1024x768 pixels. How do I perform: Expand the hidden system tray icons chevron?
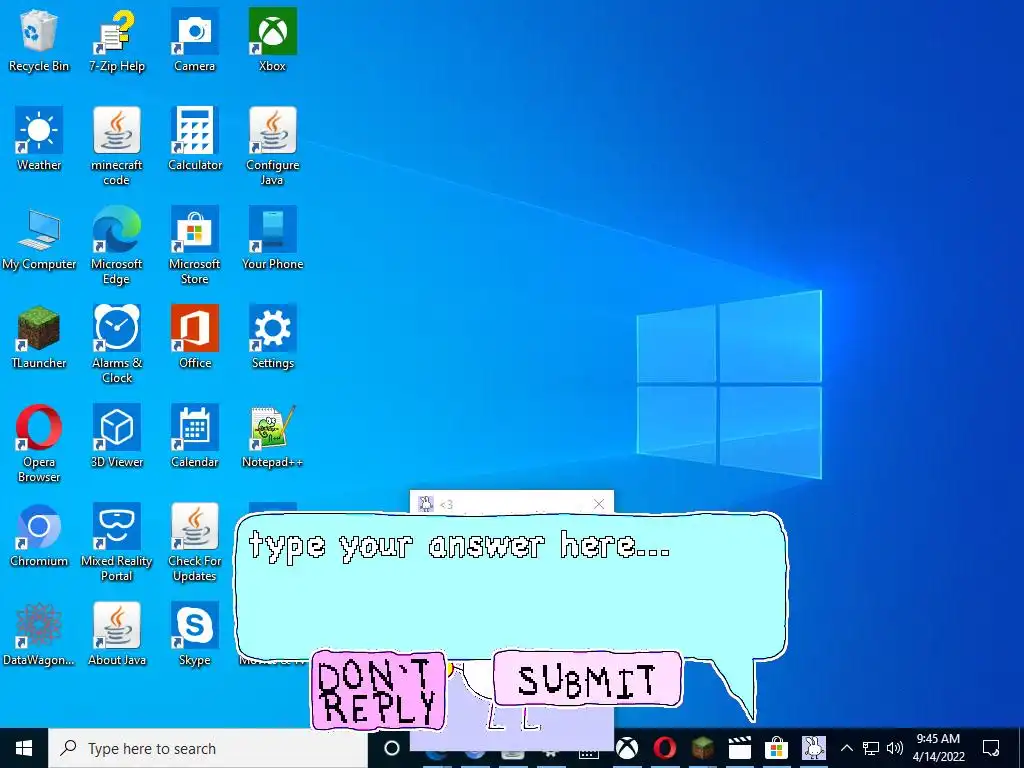(846, 748)
